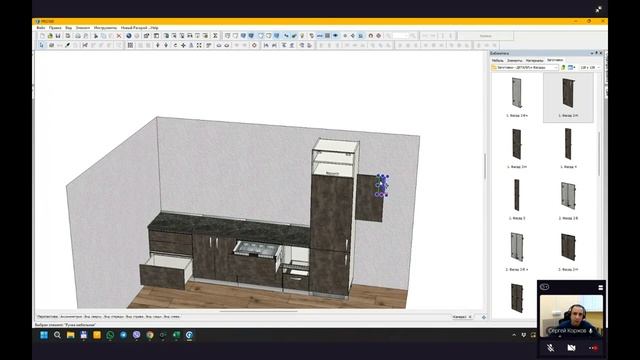Switch to Аксонометрия view tab
The width and height of the screenshot is (640, 360).
(71, 317)
